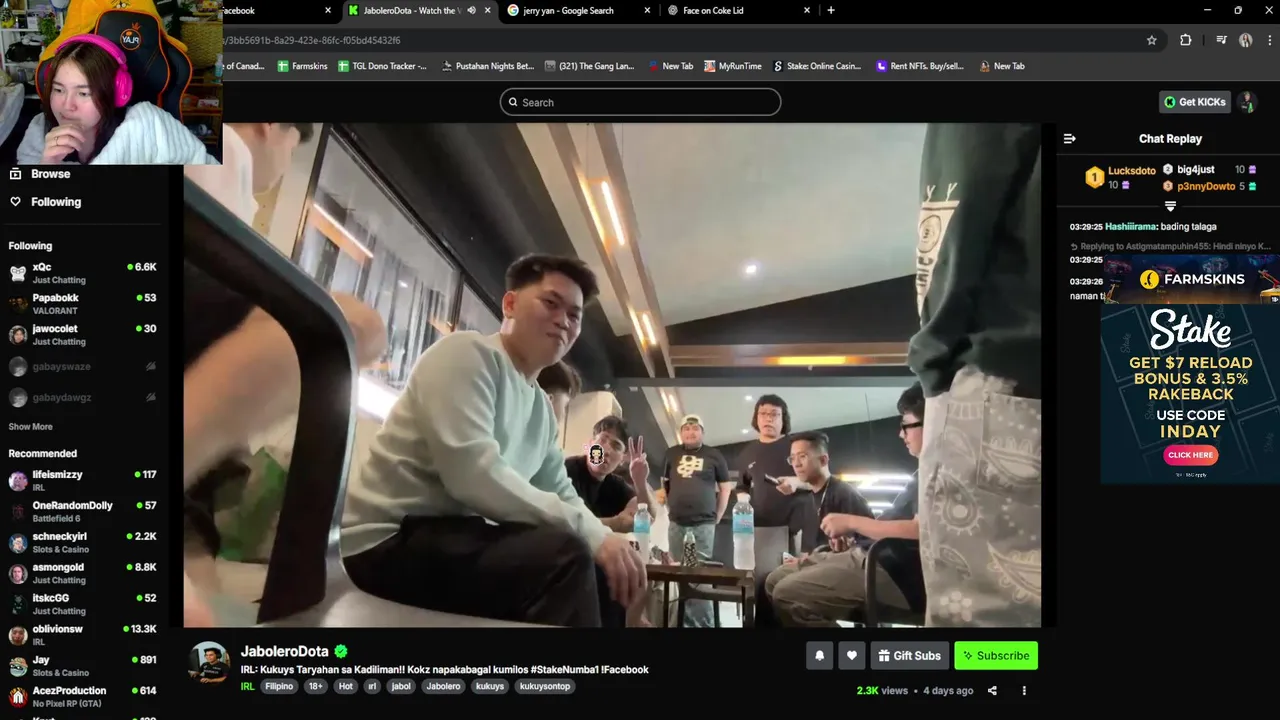
Task: Open offline gabayswaze channel
Action: 82,367
